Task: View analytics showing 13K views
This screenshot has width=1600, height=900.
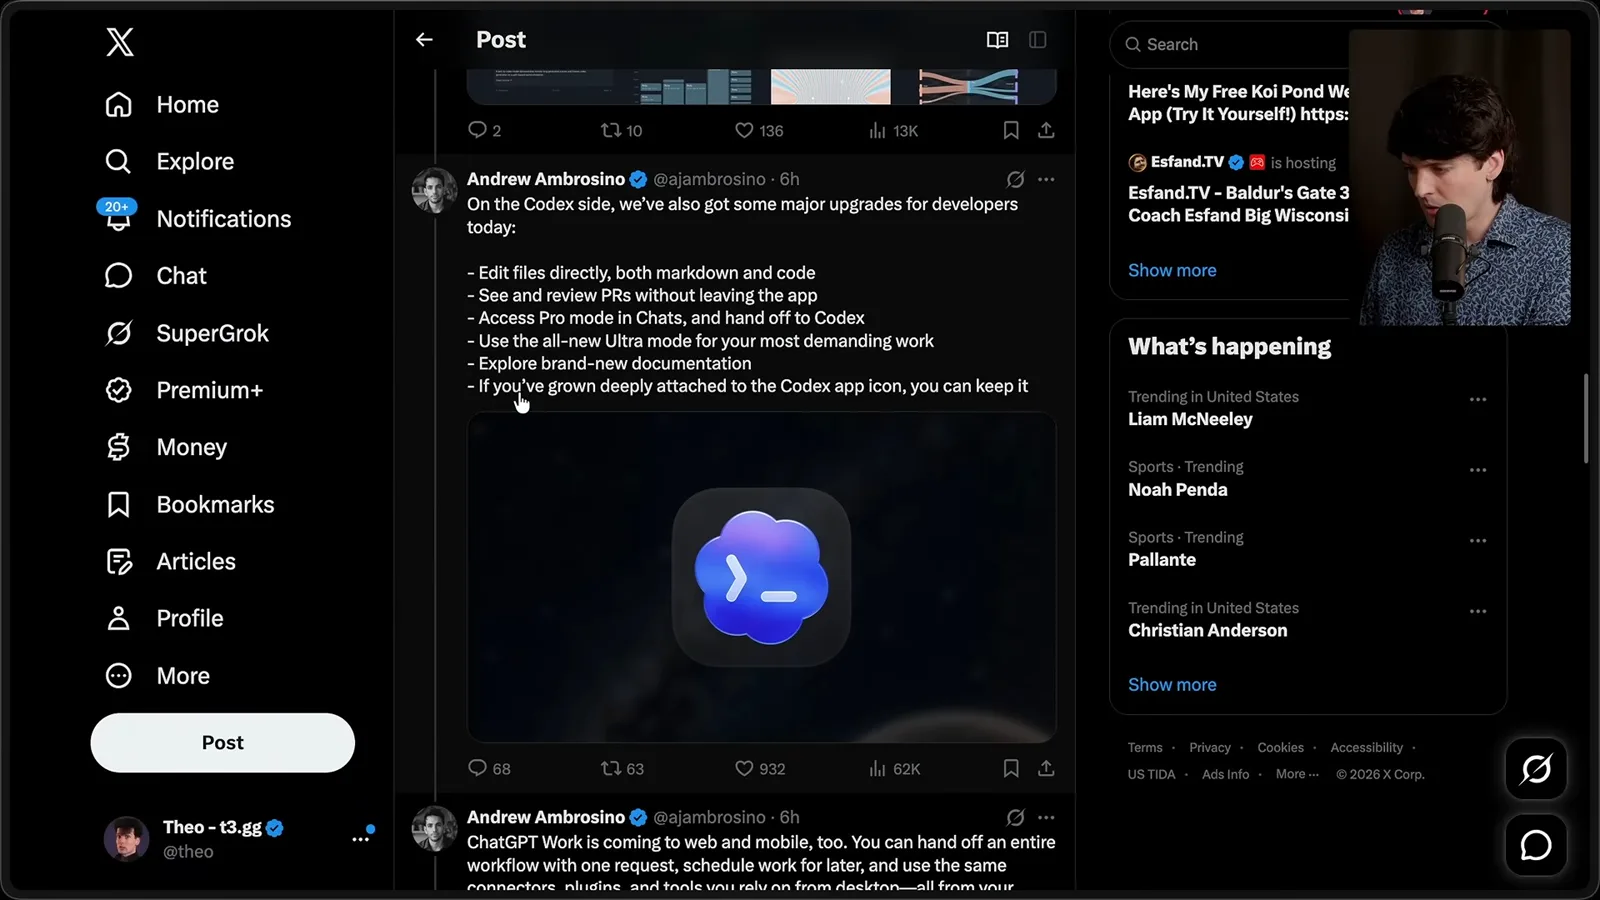Action: pyautogui.click(x=893, y=130)
